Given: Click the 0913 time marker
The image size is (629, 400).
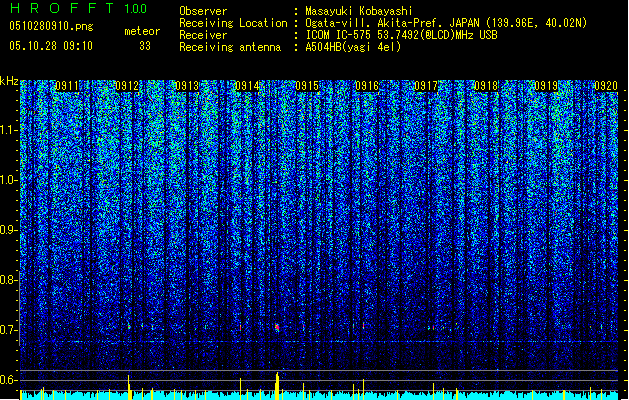Looking at the screenshot, I should click(187, 86).
